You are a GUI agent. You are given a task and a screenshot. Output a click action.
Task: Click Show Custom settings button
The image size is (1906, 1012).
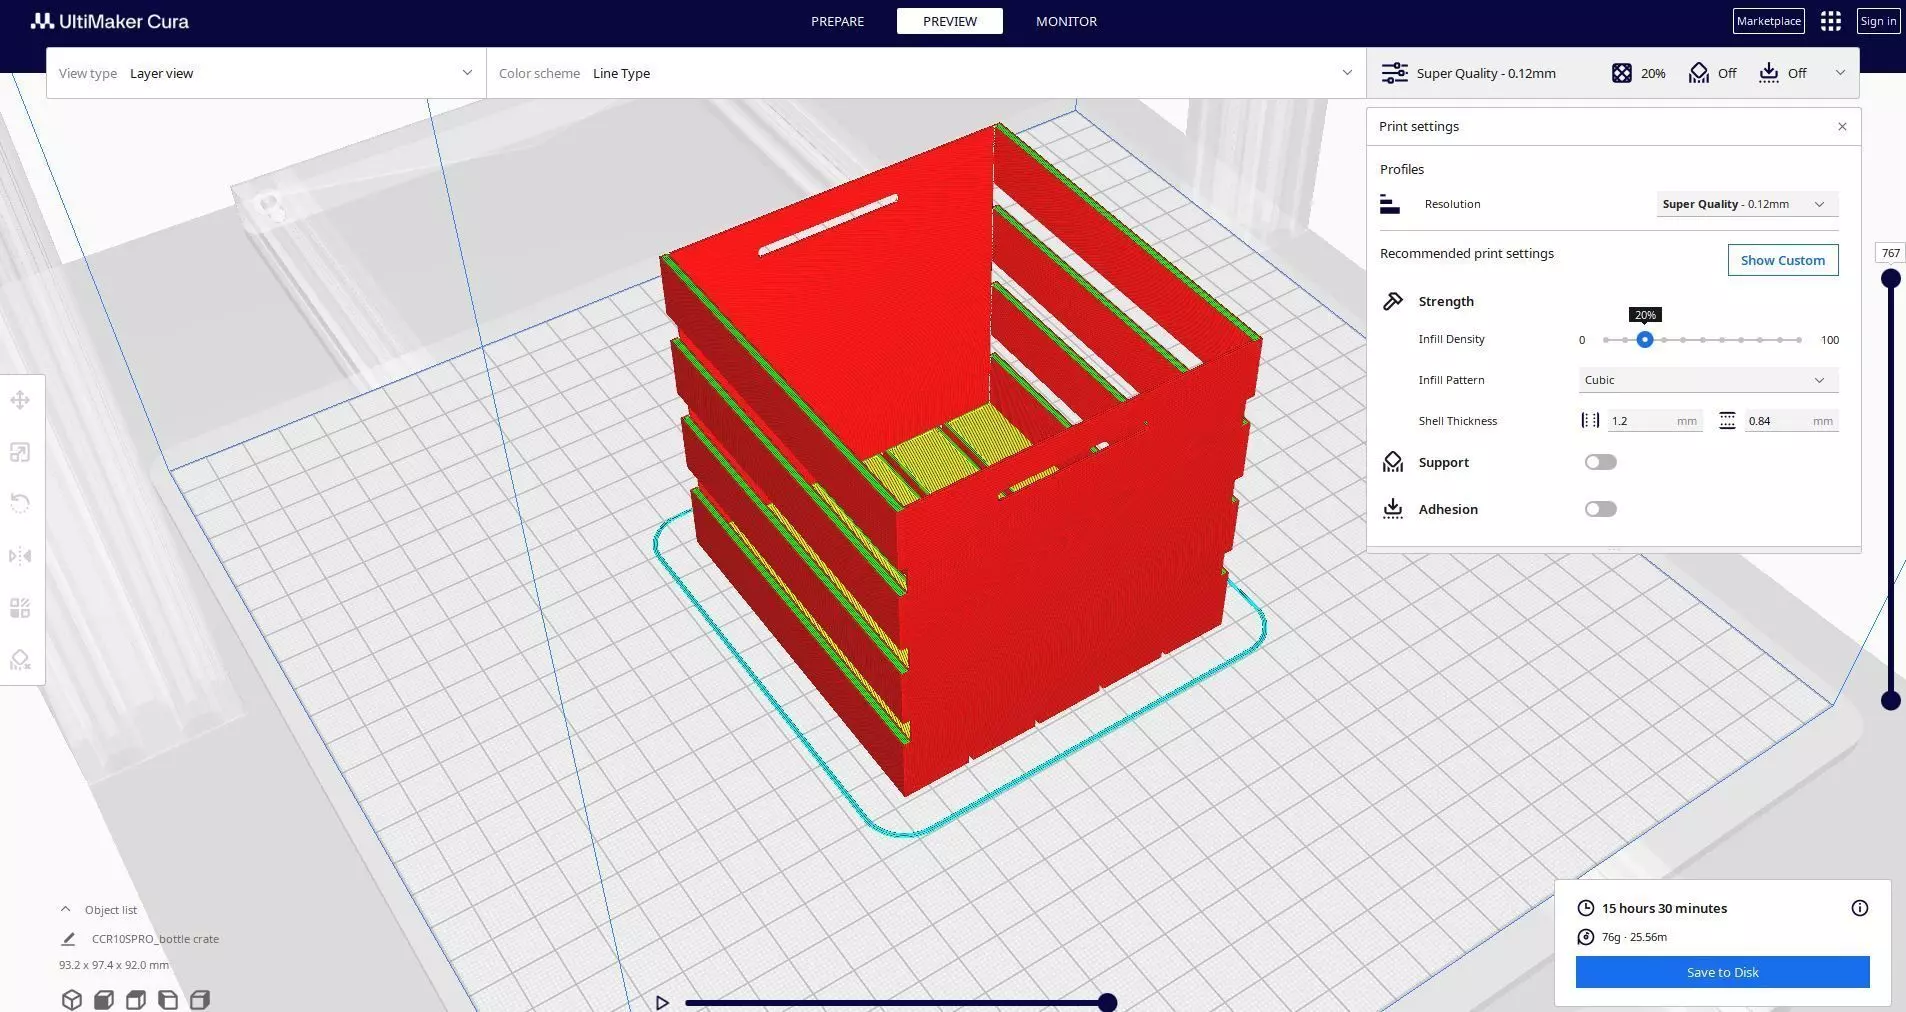point(1783,260)
